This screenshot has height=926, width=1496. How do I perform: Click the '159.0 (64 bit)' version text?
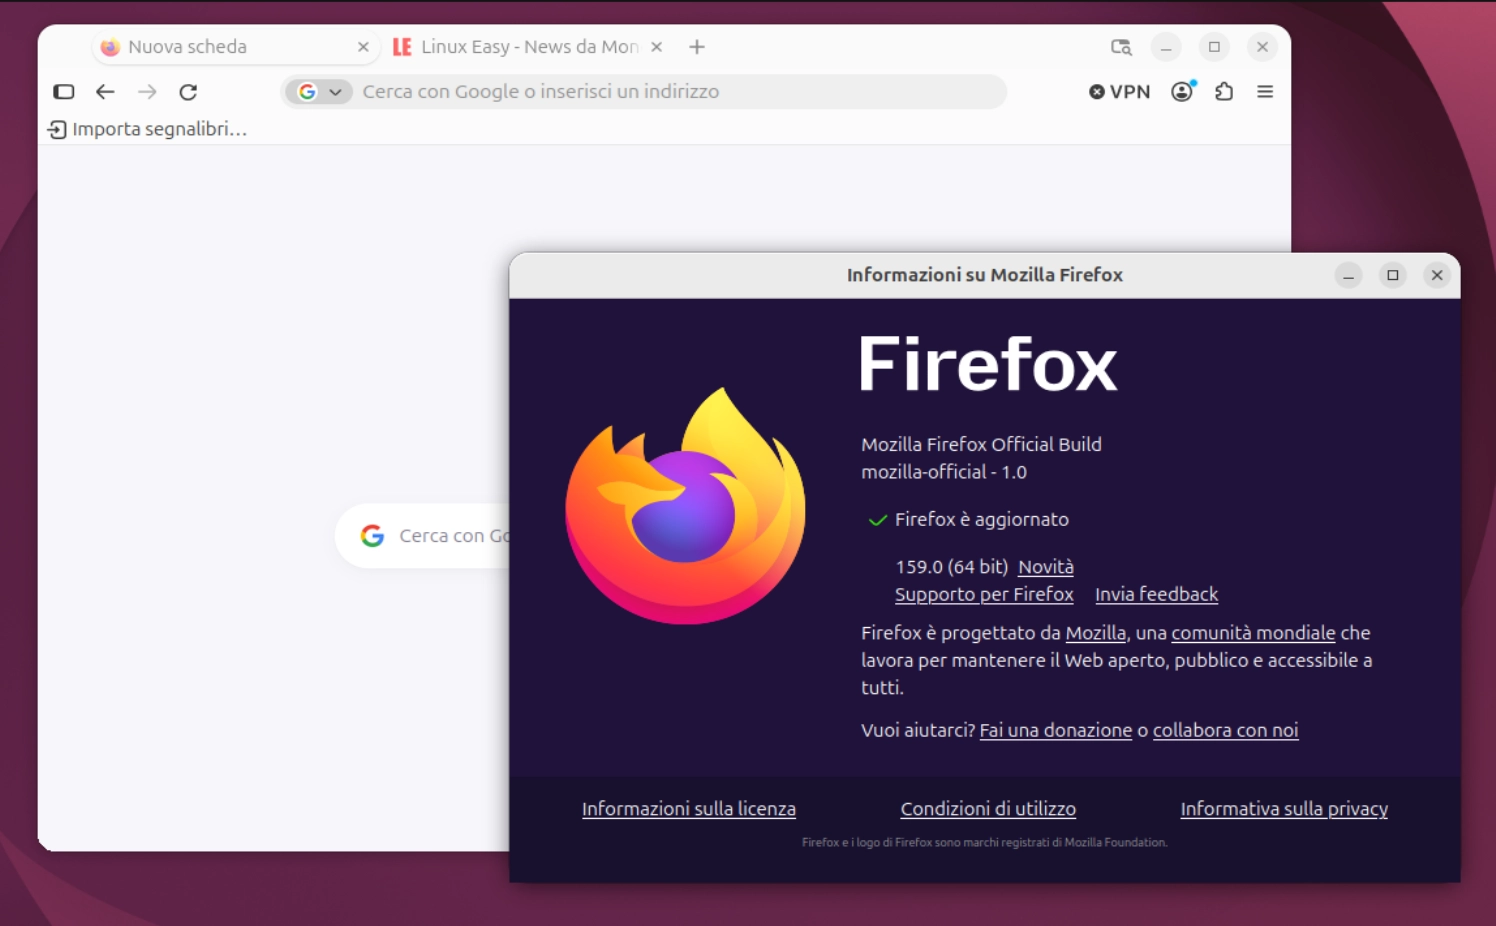951,567
